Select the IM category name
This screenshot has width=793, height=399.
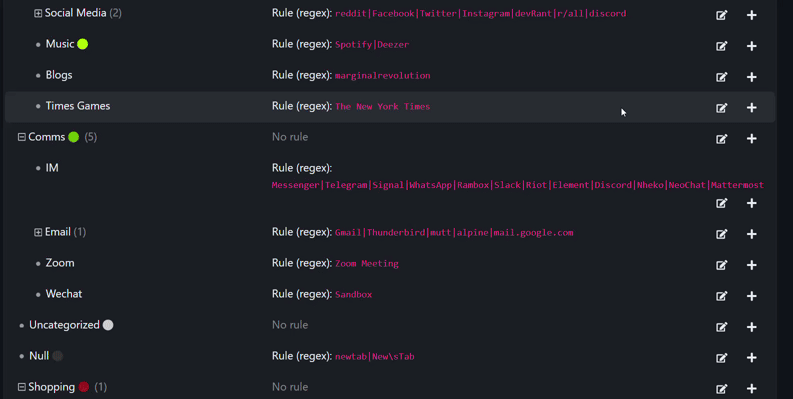pos(52,167)
